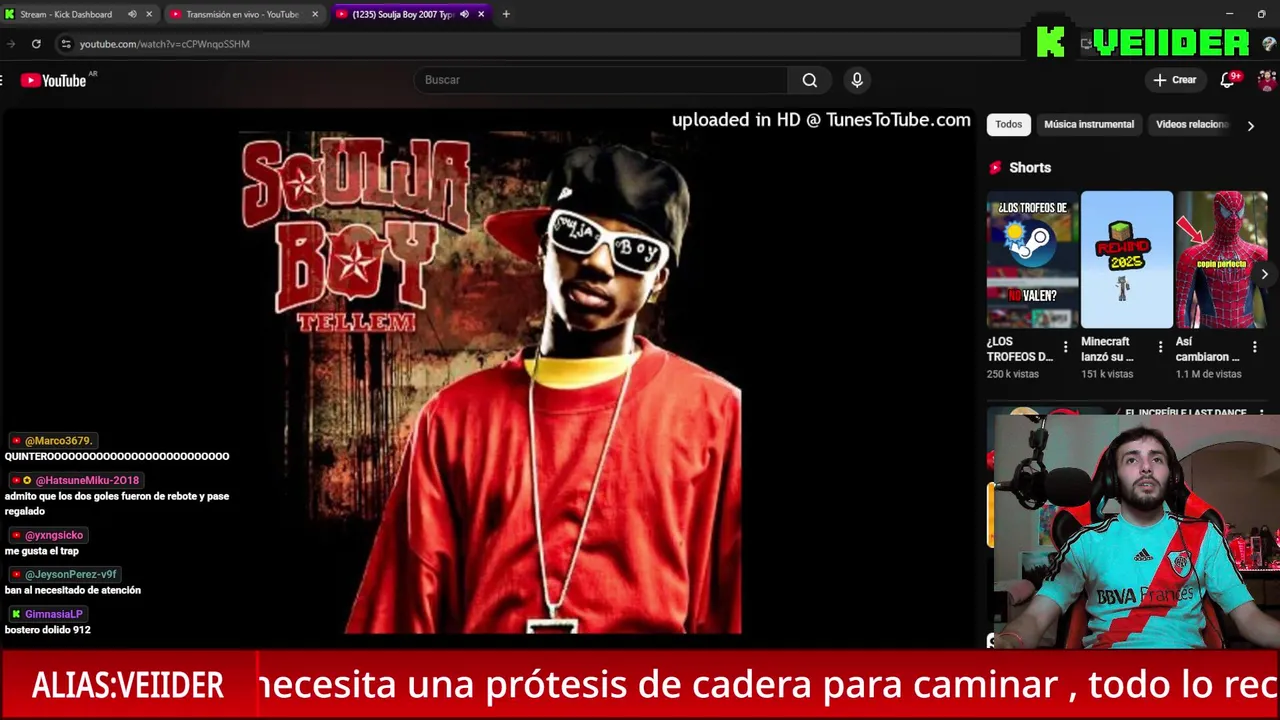1280x720 pixels.
Task: Click @yxngsicko chat username
Action: (54, 535)
